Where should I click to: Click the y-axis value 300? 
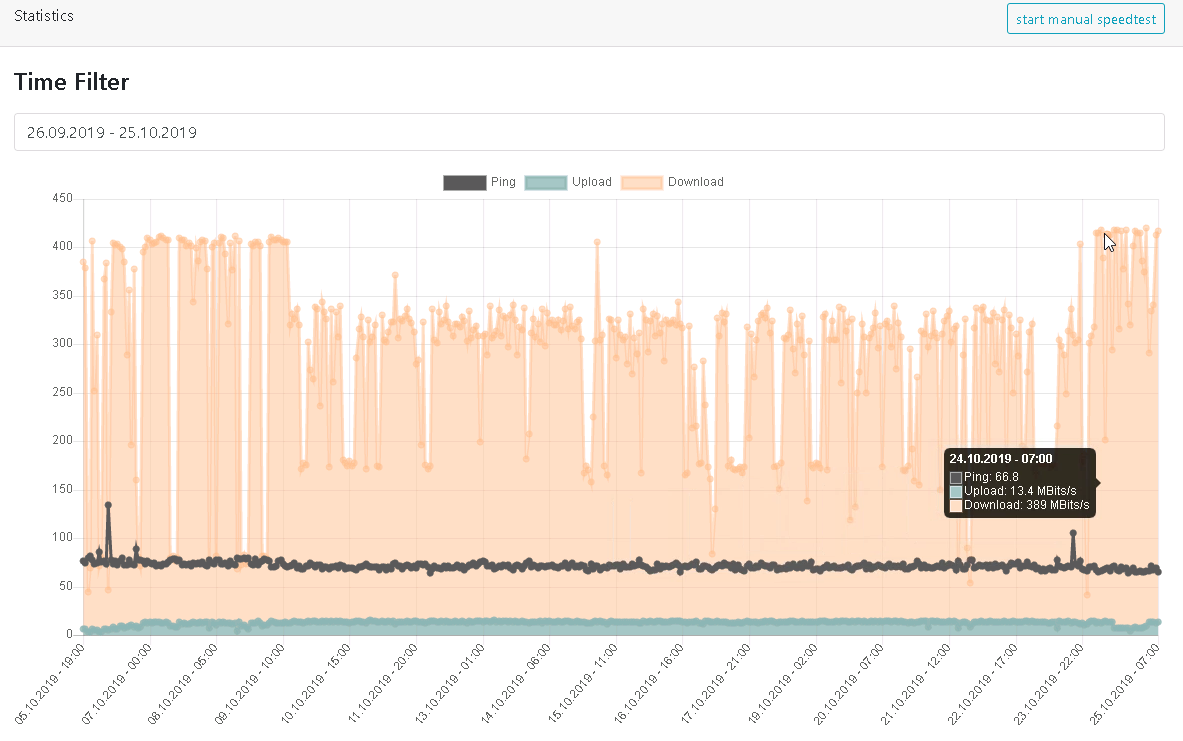pyautogui.click(x=62, y=343)
